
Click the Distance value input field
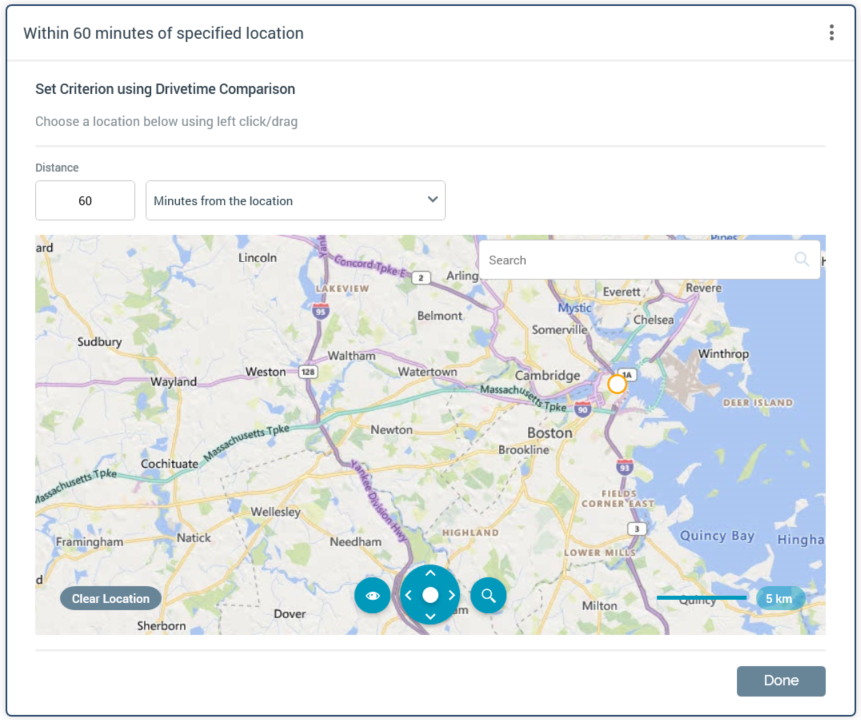pyautogui.click(x=85, y=201)
